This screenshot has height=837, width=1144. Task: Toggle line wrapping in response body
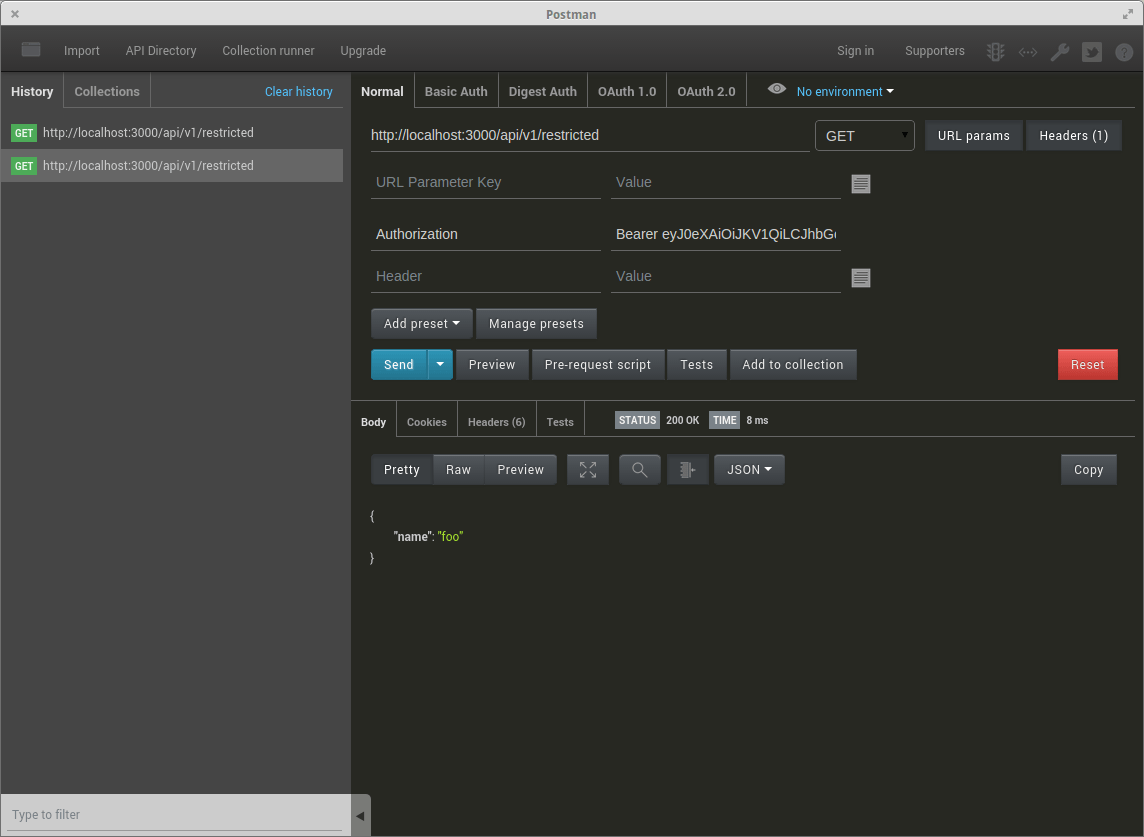(x=688, y=470)
